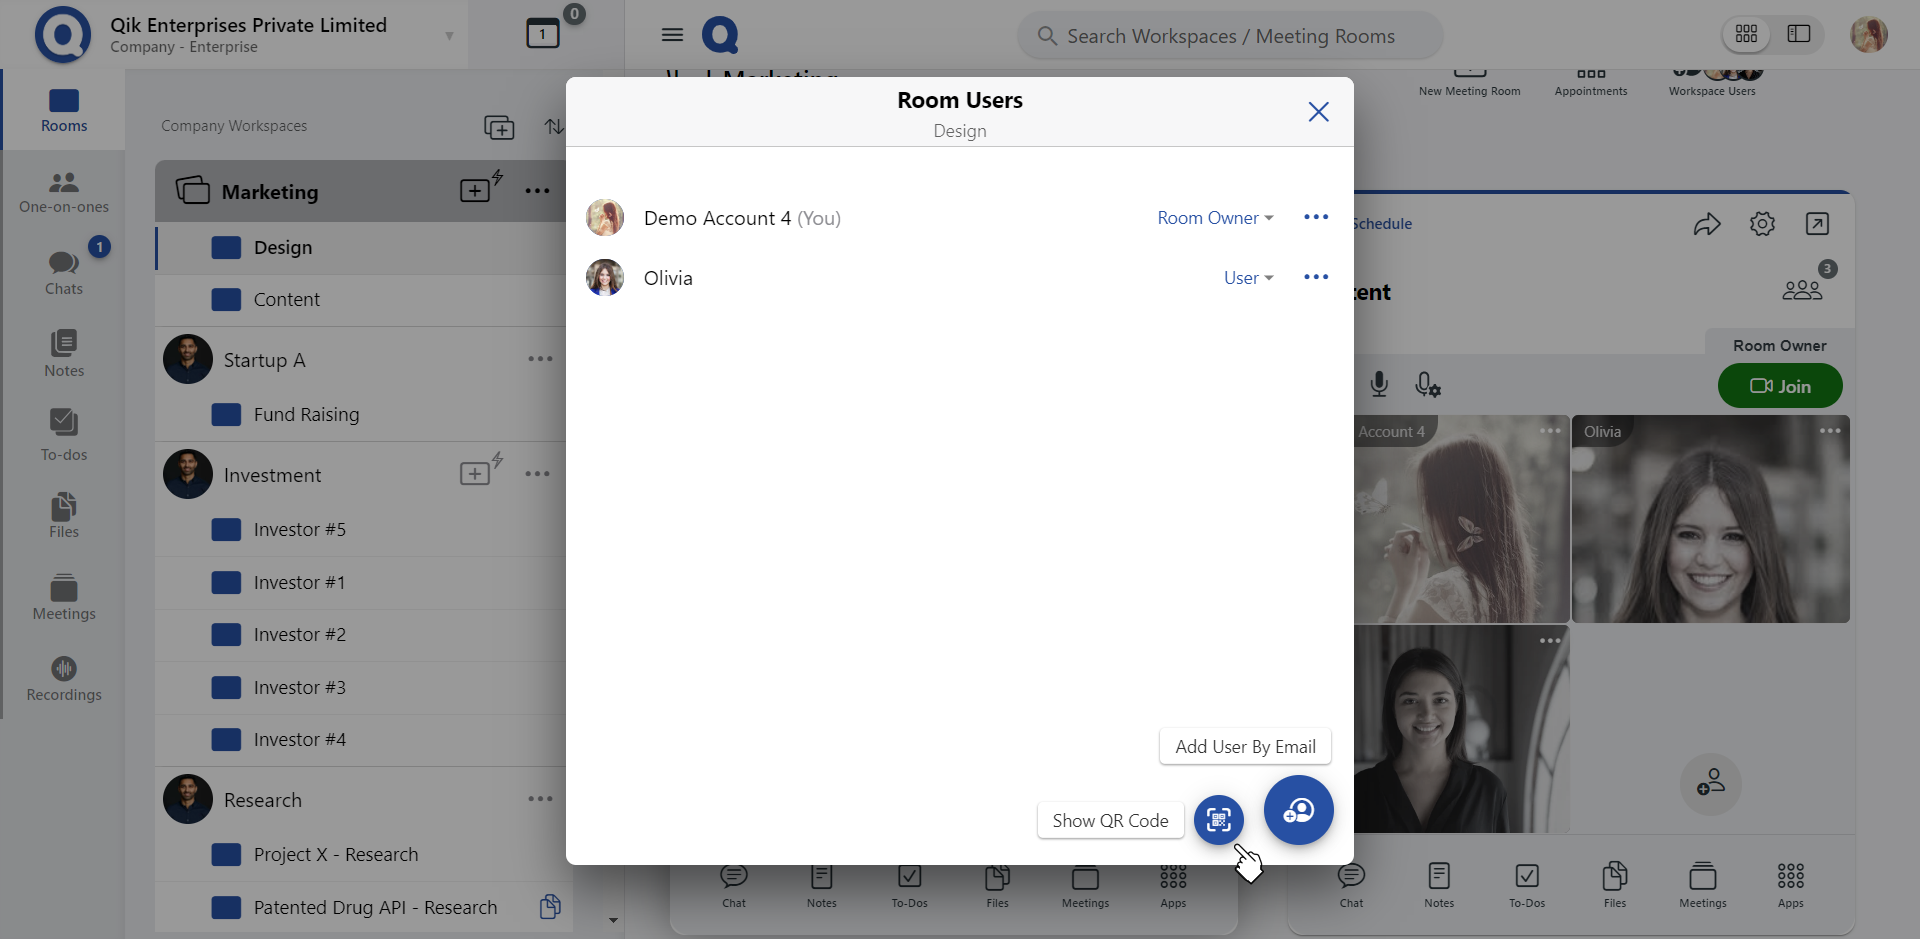Open Apps tab in right room panel
The height and width of the screenshot is (939, 1920).
coord(1791,885)
